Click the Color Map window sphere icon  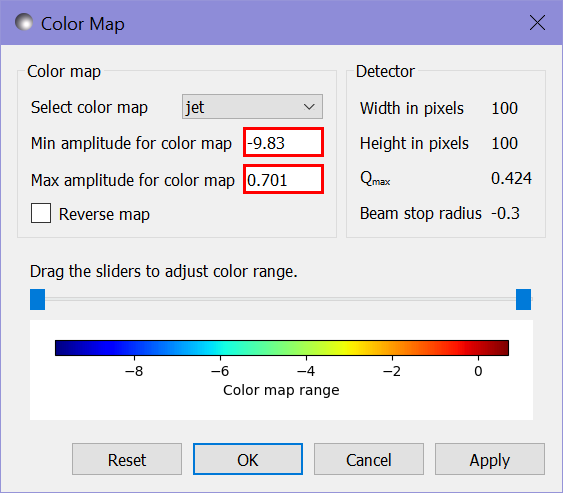click(24, 22)
